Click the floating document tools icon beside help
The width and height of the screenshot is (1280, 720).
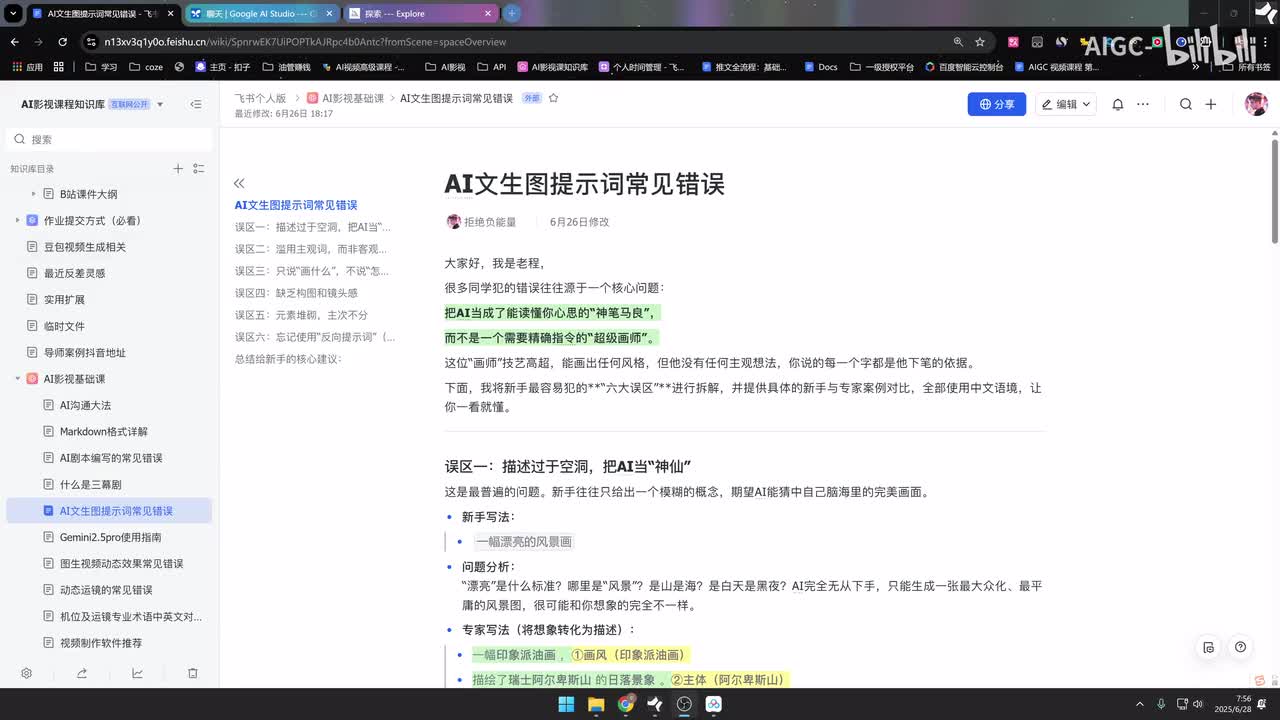click(x=1209, y=647)
